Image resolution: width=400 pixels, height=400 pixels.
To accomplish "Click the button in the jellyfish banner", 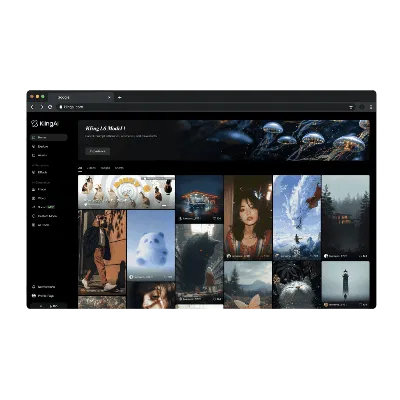I will pyautogui.click(x=98, y=151).
